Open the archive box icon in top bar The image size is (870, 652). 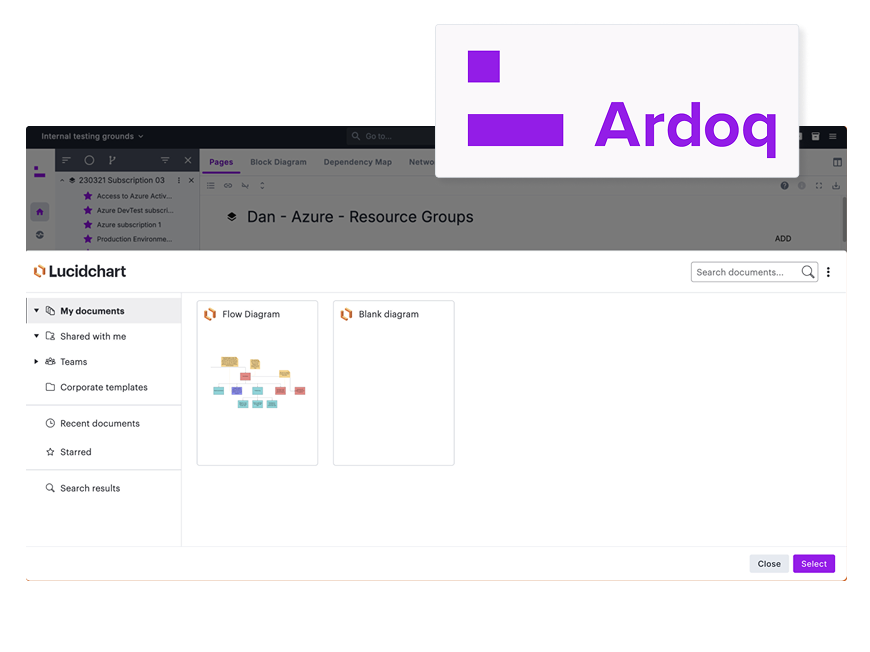coord(816,136)
